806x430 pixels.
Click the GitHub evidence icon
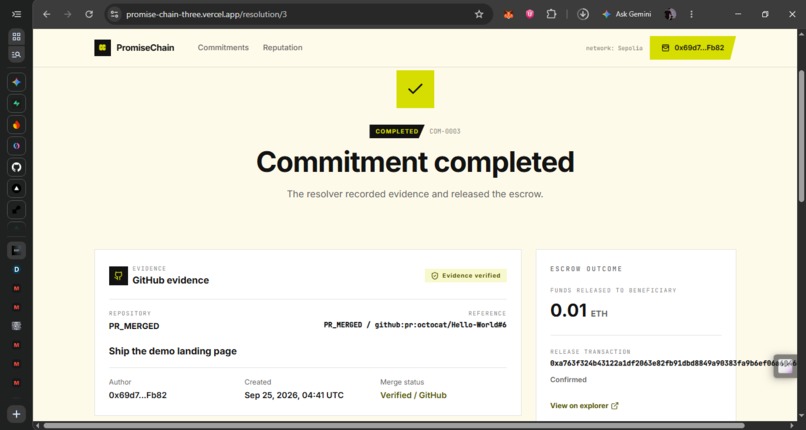(118, 275)
